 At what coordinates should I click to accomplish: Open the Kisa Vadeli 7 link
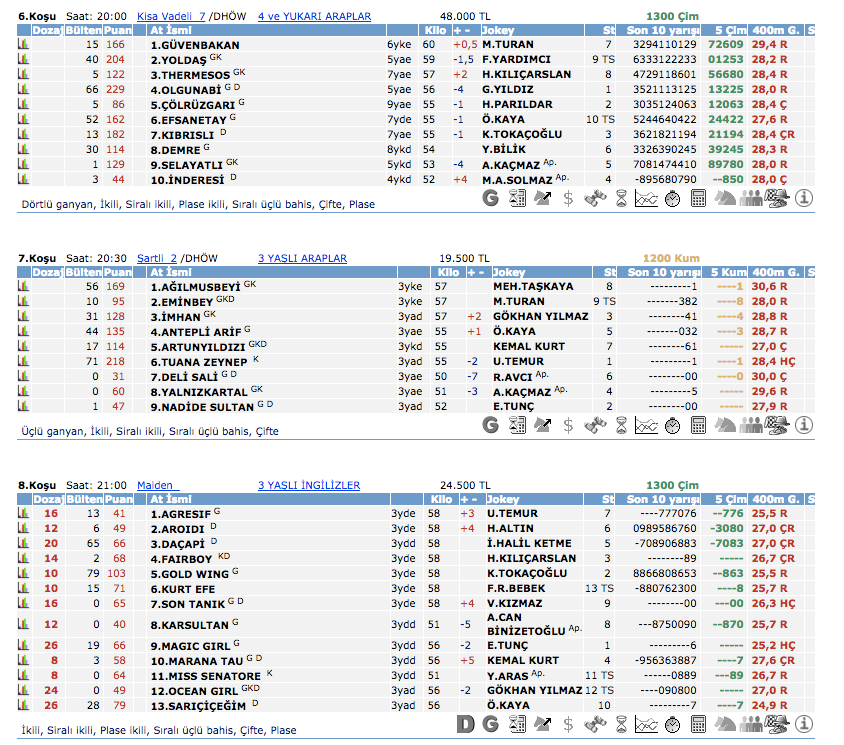point(170,17)
